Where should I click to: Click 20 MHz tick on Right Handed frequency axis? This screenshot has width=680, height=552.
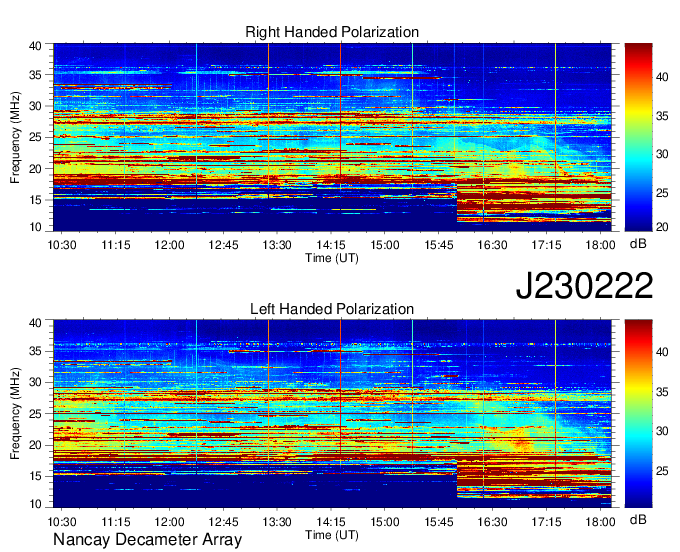coord(35,169)
